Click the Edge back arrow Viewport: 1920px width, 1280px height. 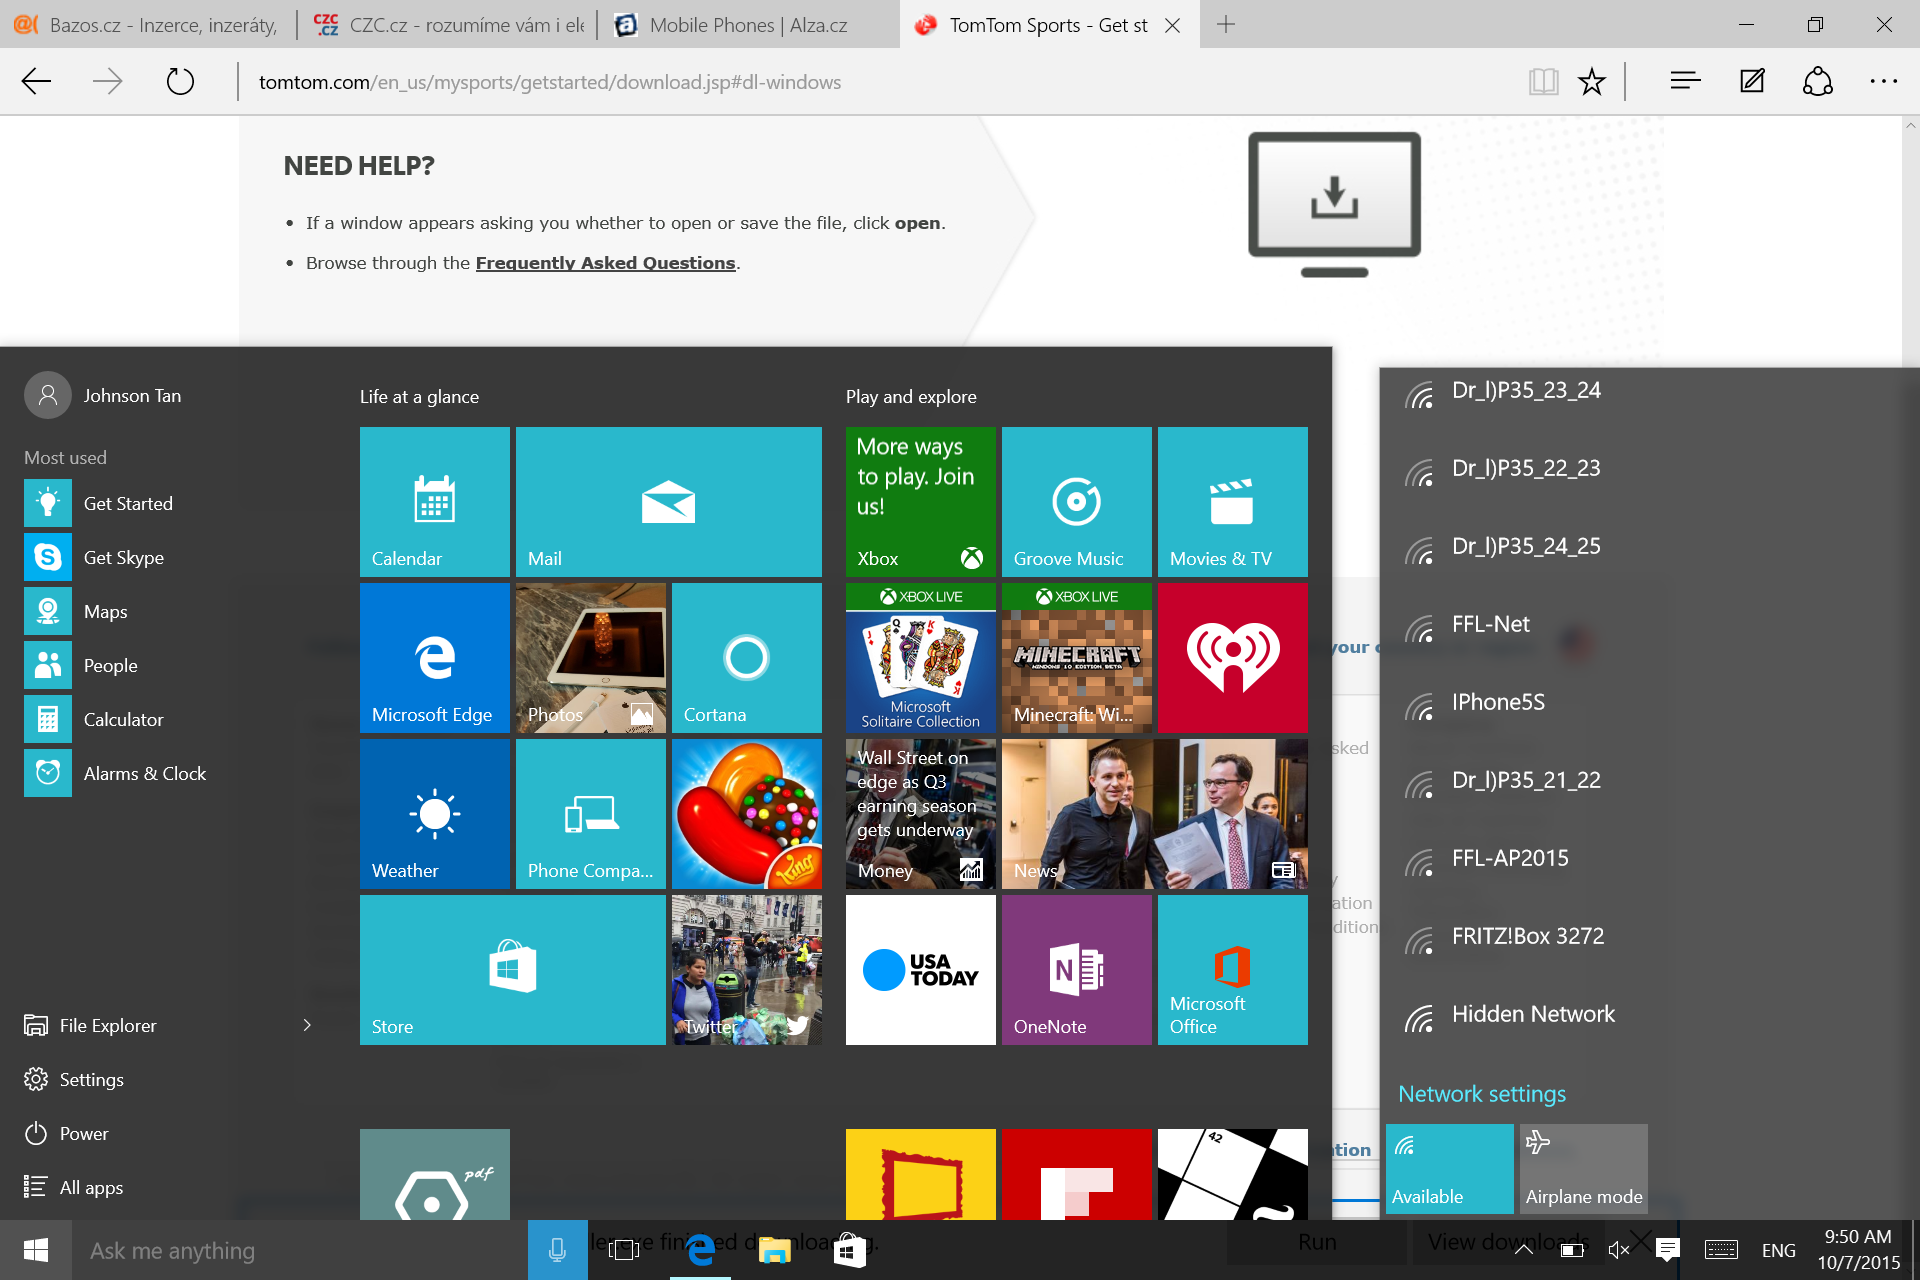36,81
